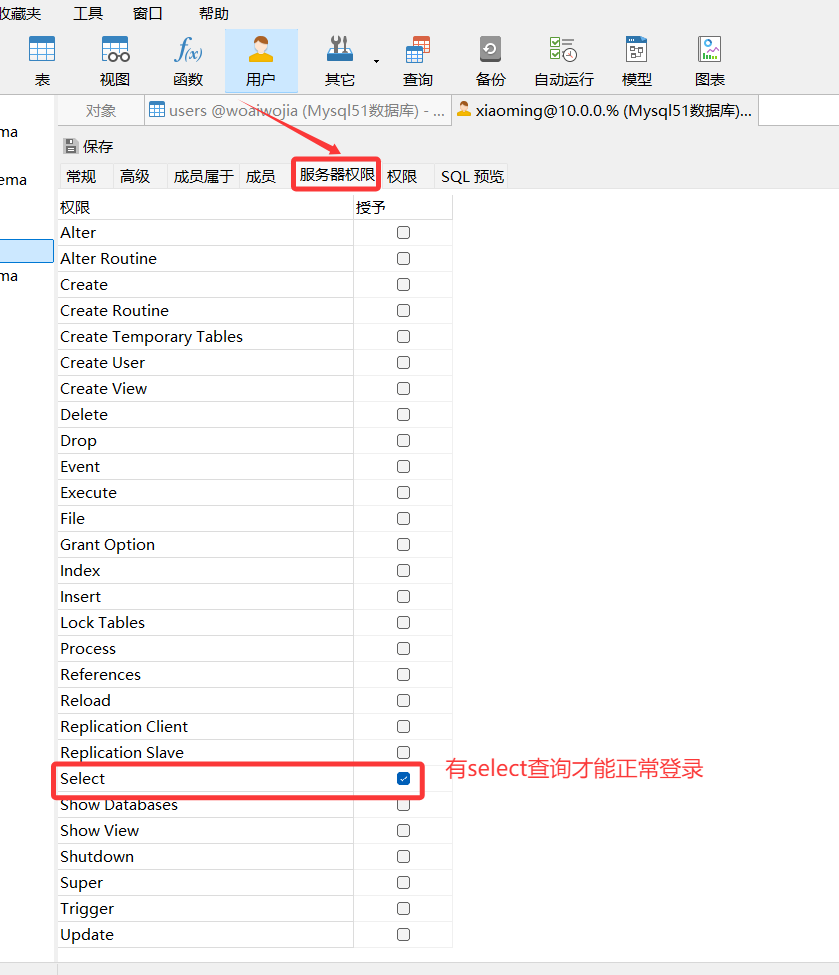The image size is (839, 975).
Task: Tick the Grant Option checkbox
Action: click(403, 545)
